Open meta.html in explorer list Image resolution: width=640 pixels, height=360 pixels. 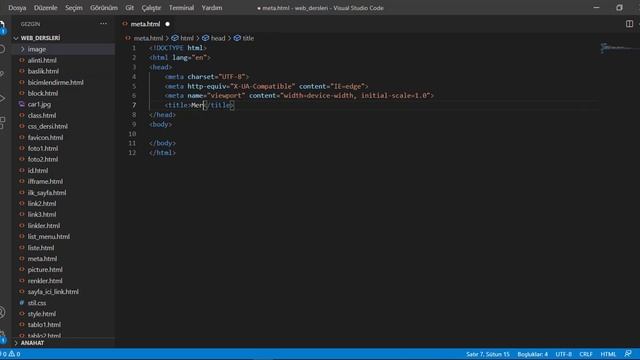[42, 258]
